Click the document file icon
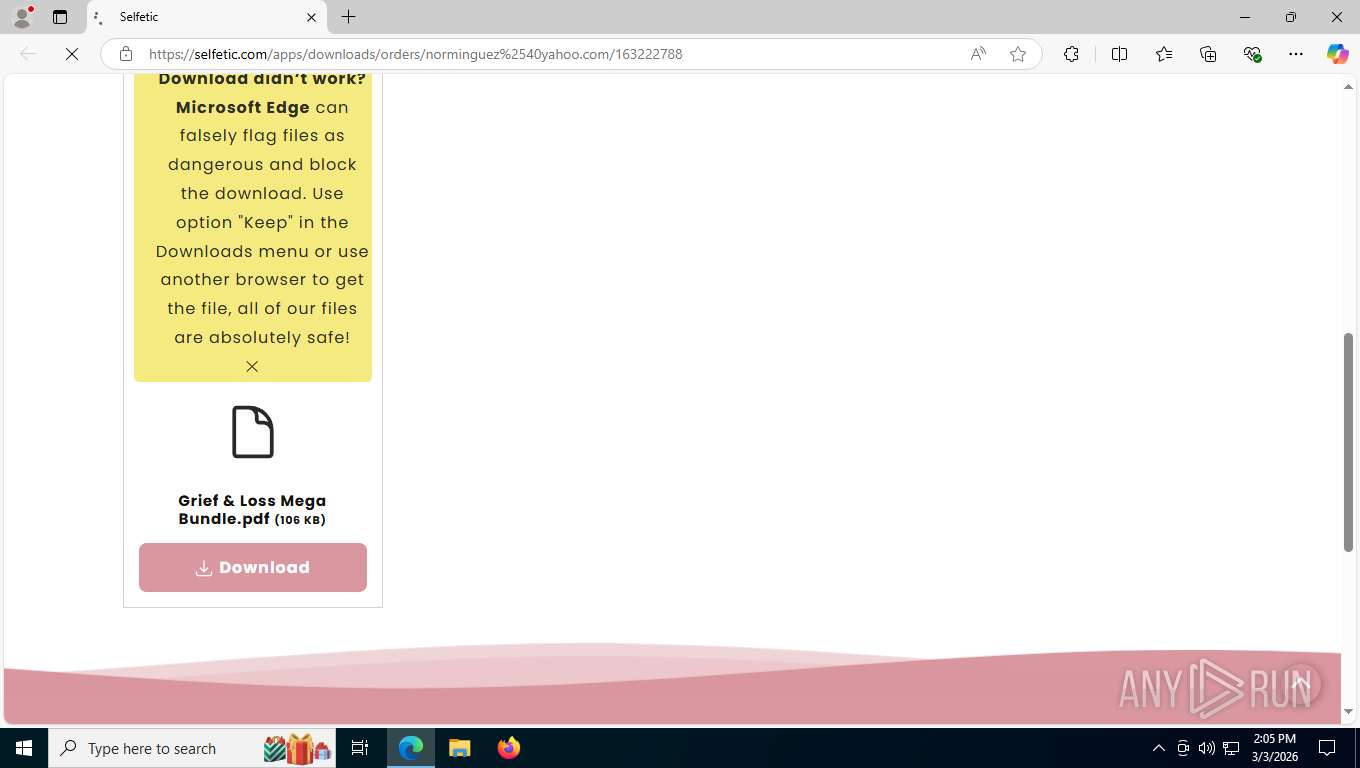This screenshot has width=1360, height=768. (x=253, y=432)
